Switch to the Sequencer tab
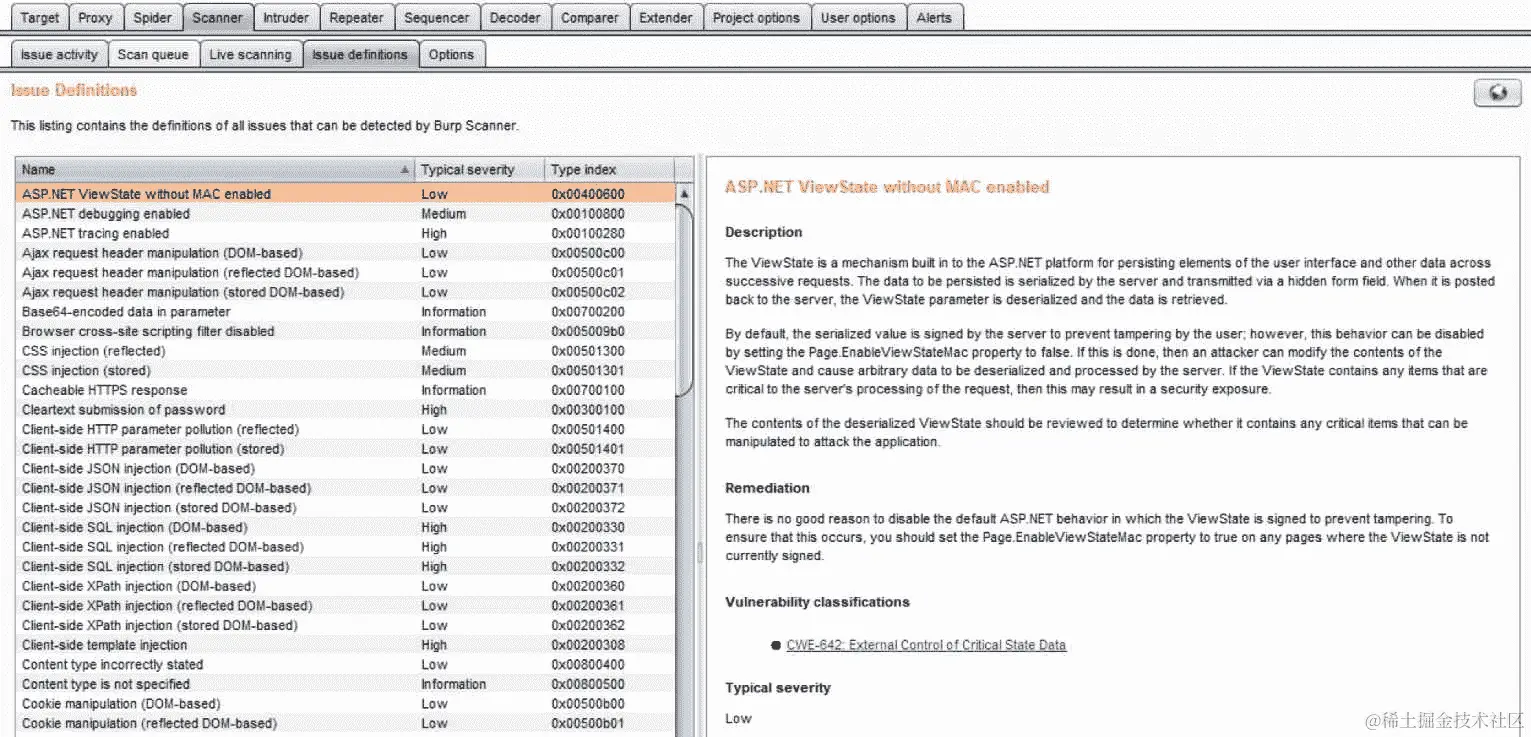Image resolution: width=1531 pixels, height=737 pixels. point(437,17)
